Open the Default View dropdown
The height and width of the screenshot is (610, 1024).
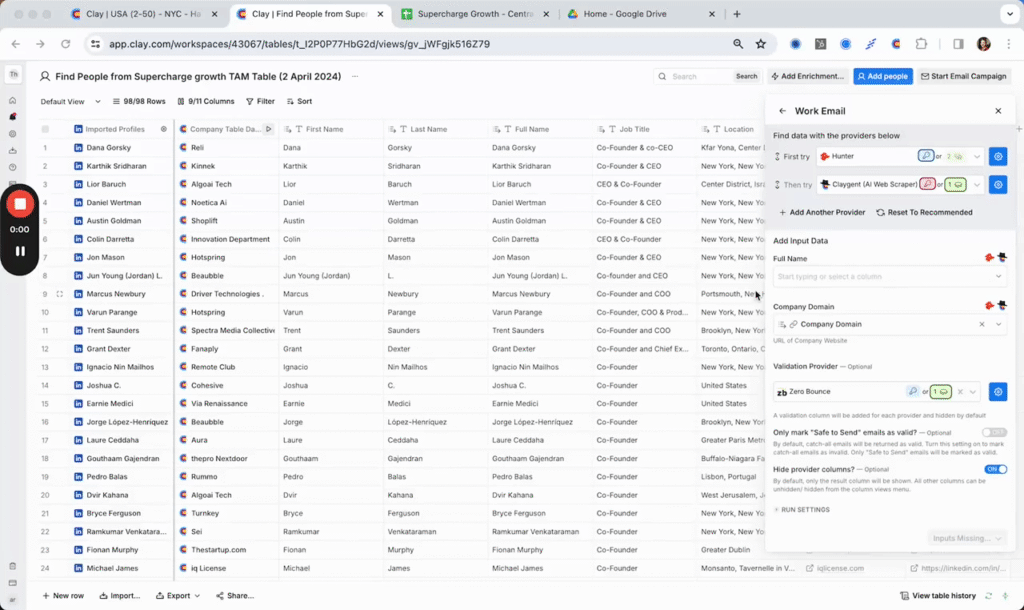(70, 101)
